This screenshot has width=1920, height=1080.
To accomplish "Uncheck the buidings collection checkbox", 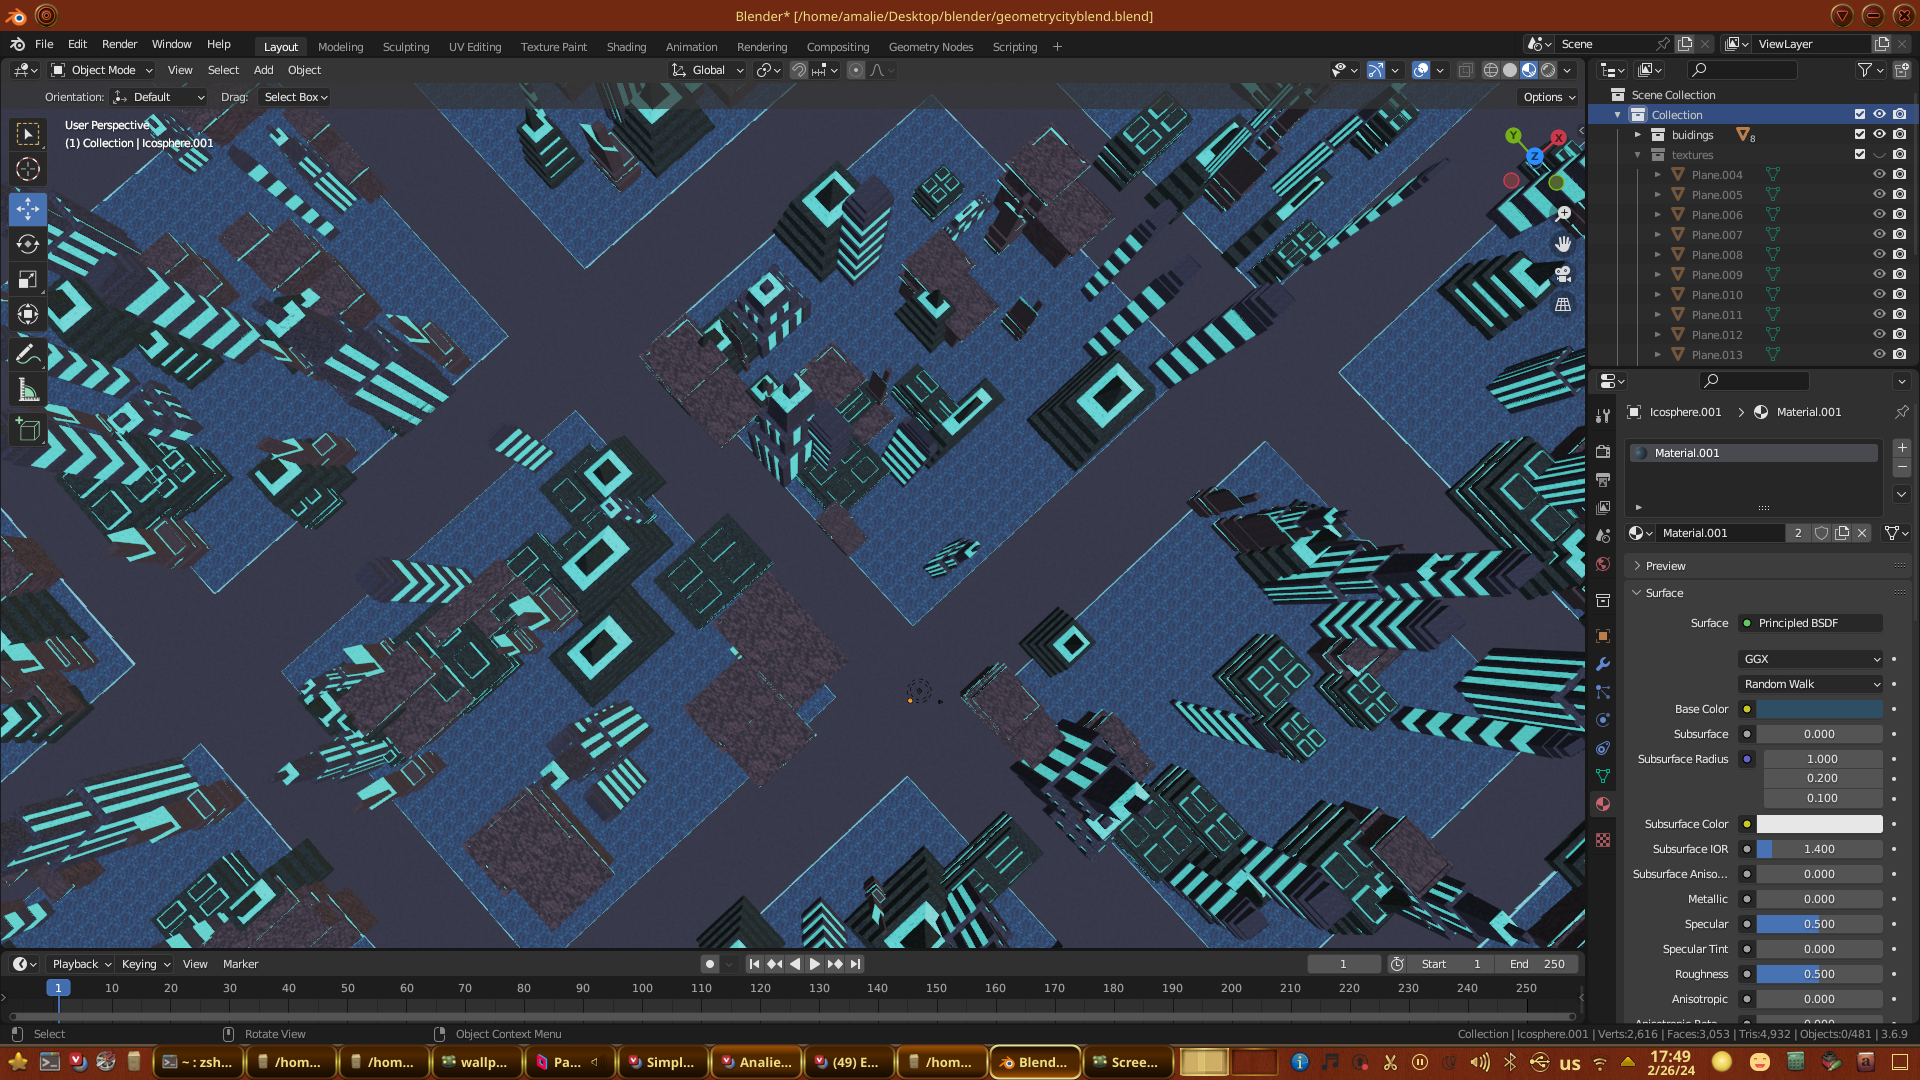I will [x=1860, y=134].
